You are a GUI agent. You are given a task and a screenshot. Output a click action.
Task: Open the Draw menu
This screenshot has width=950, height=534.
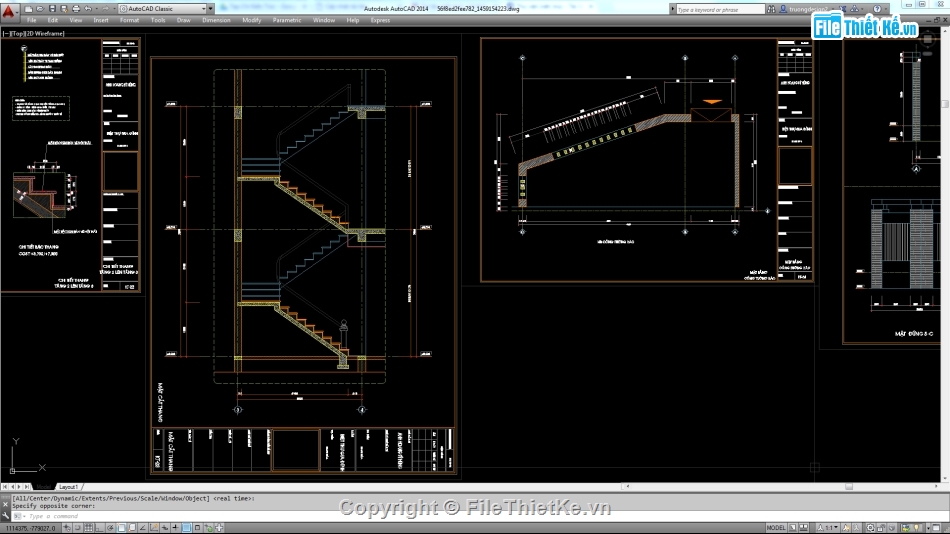184,20
